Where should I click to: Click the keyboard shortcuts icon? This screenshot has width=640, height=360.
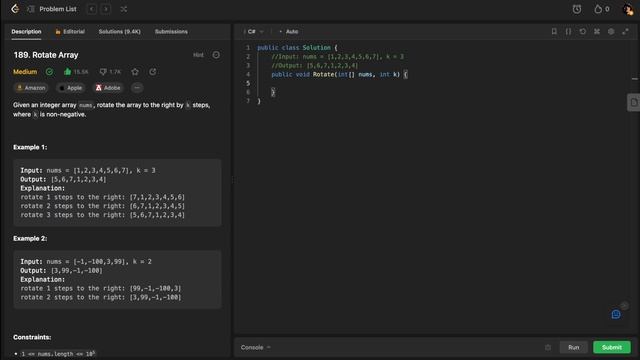click(x=597, y=31)
